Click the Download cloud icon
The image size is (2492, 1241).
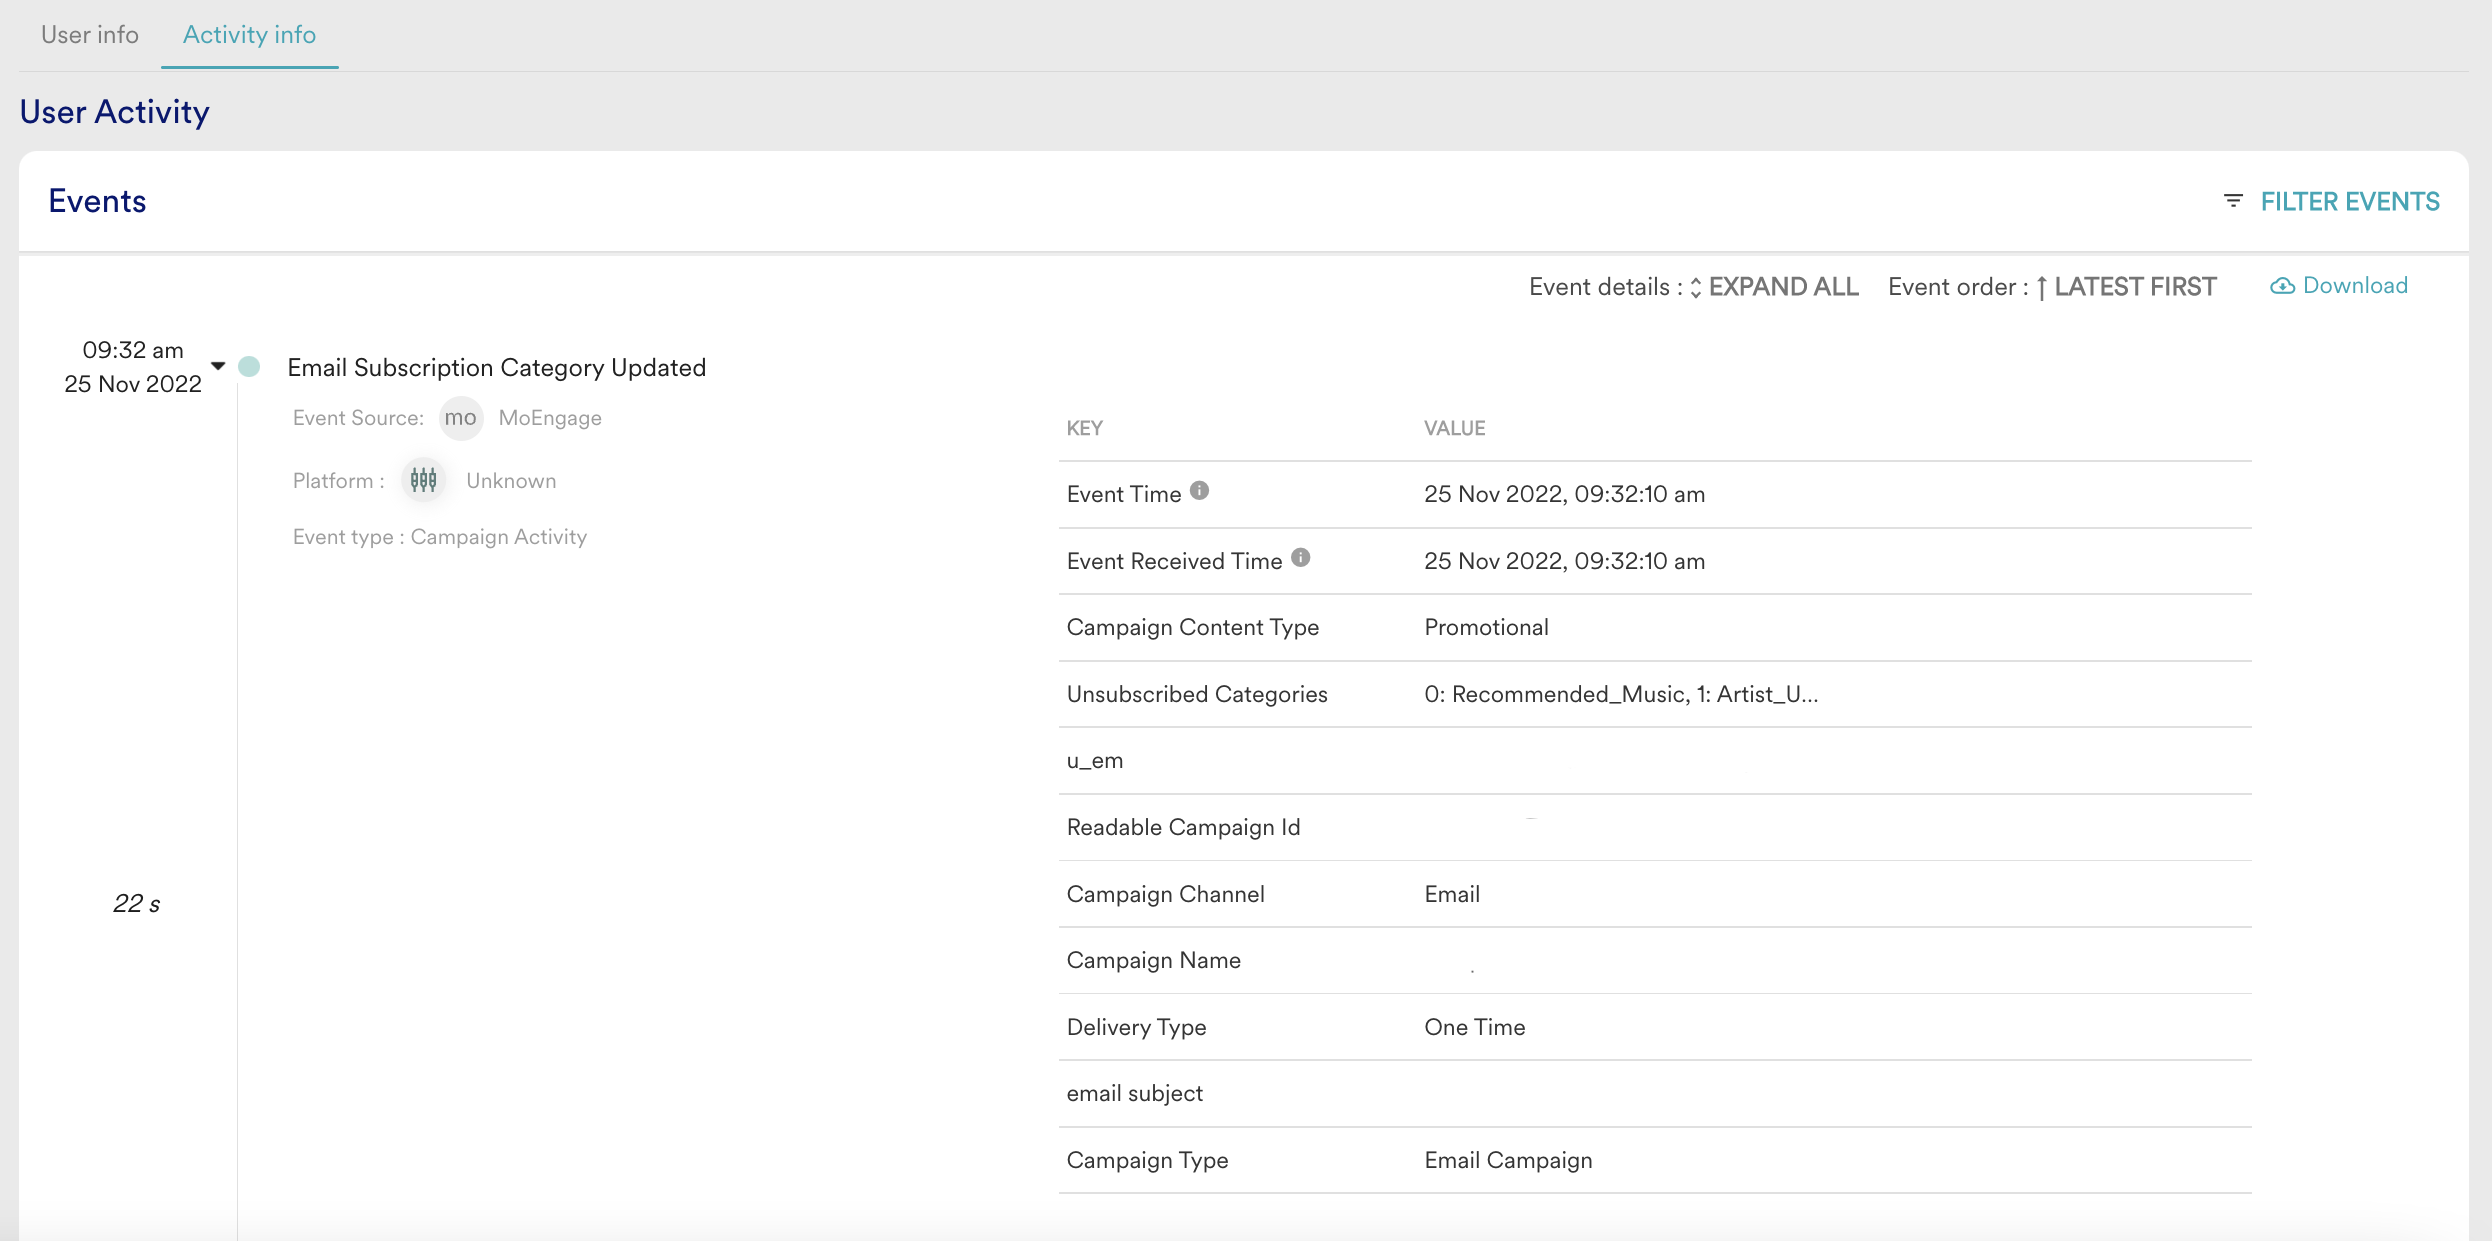point(2282,286)
